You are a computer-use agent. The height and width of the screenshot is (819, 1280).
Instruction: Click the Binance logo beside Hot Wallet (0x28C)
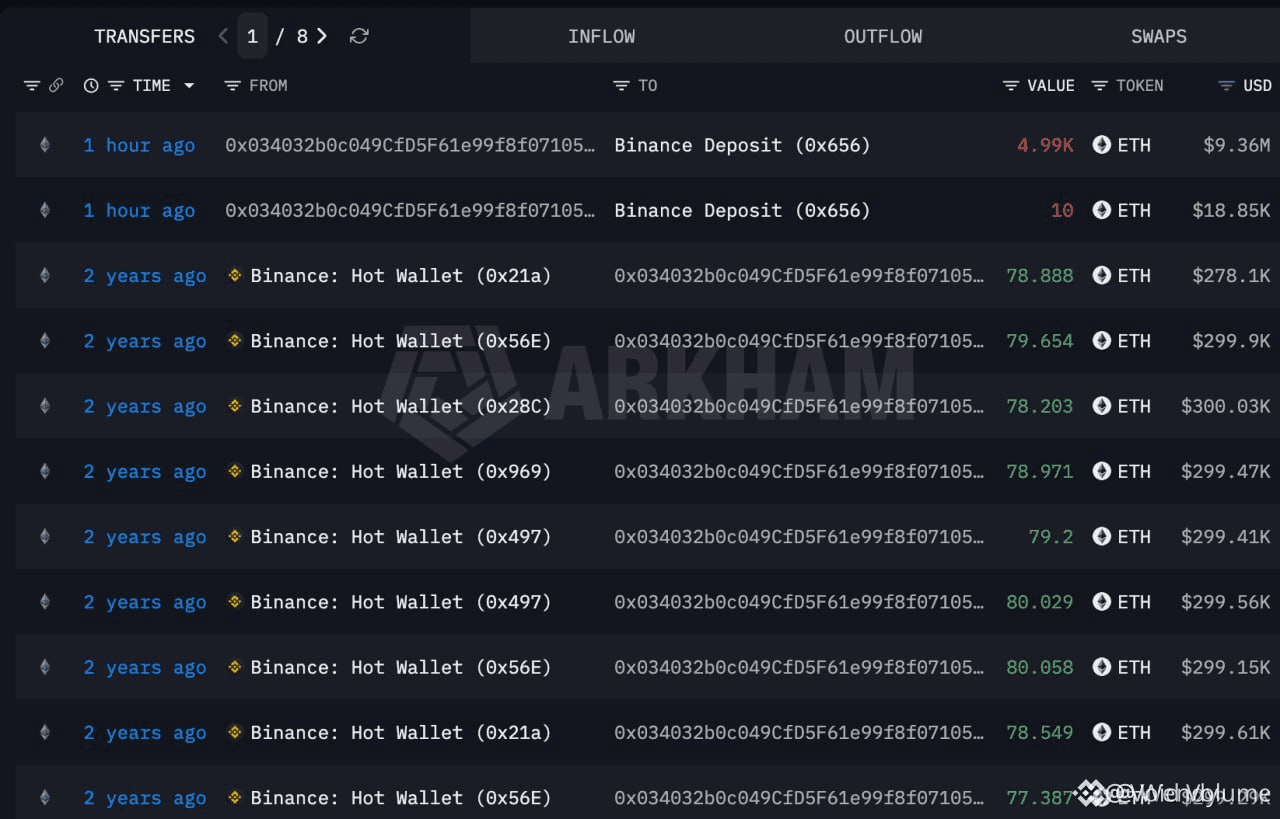click(235, 406)
